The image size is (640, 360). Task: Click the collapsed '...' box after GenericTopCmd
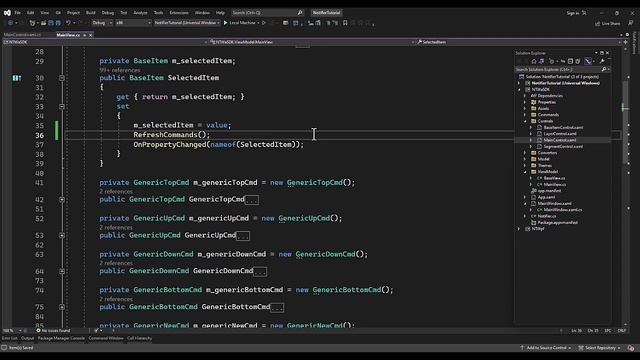pos(251,200)
